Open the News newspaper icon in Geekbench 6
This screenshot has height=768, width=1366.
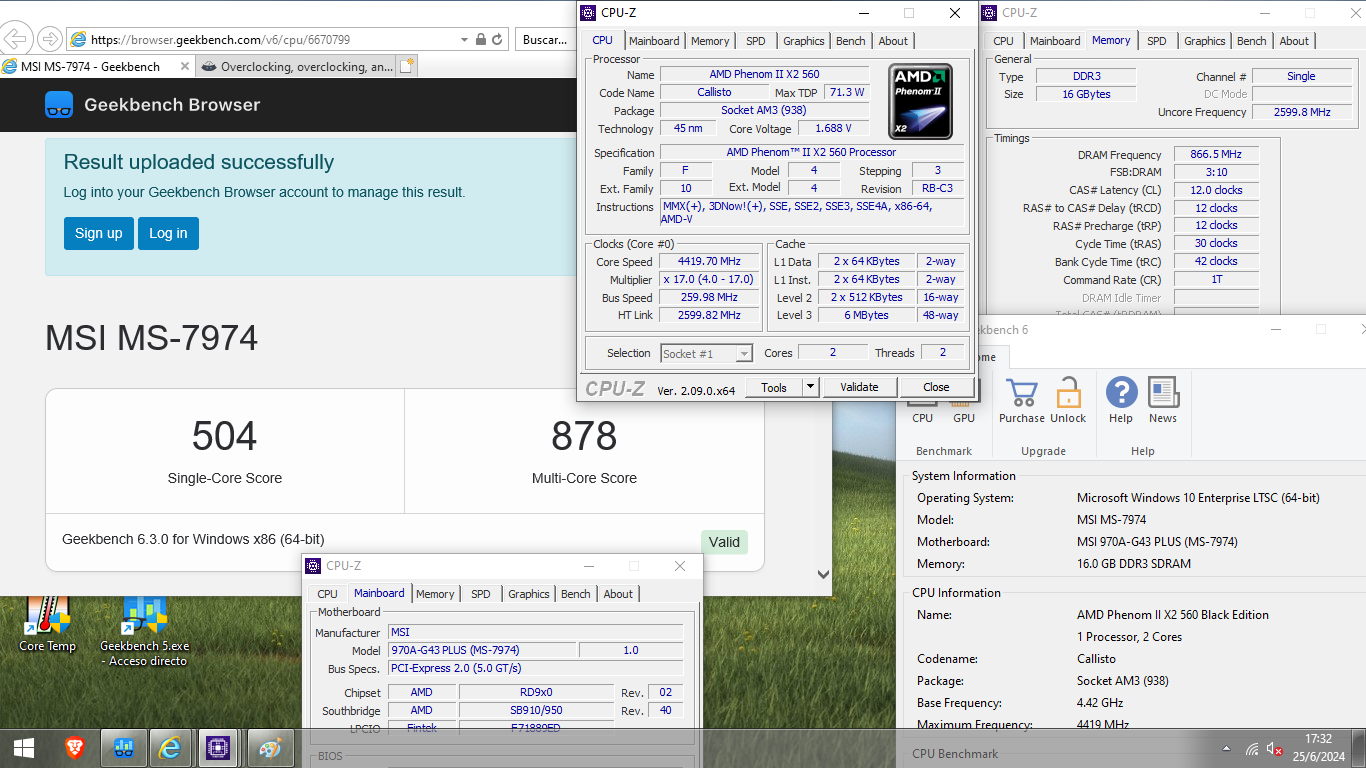point(1163,393)
